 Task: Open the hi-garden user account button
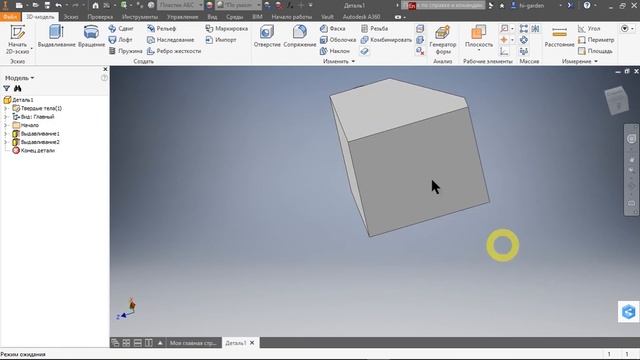[x=528, y=5]
